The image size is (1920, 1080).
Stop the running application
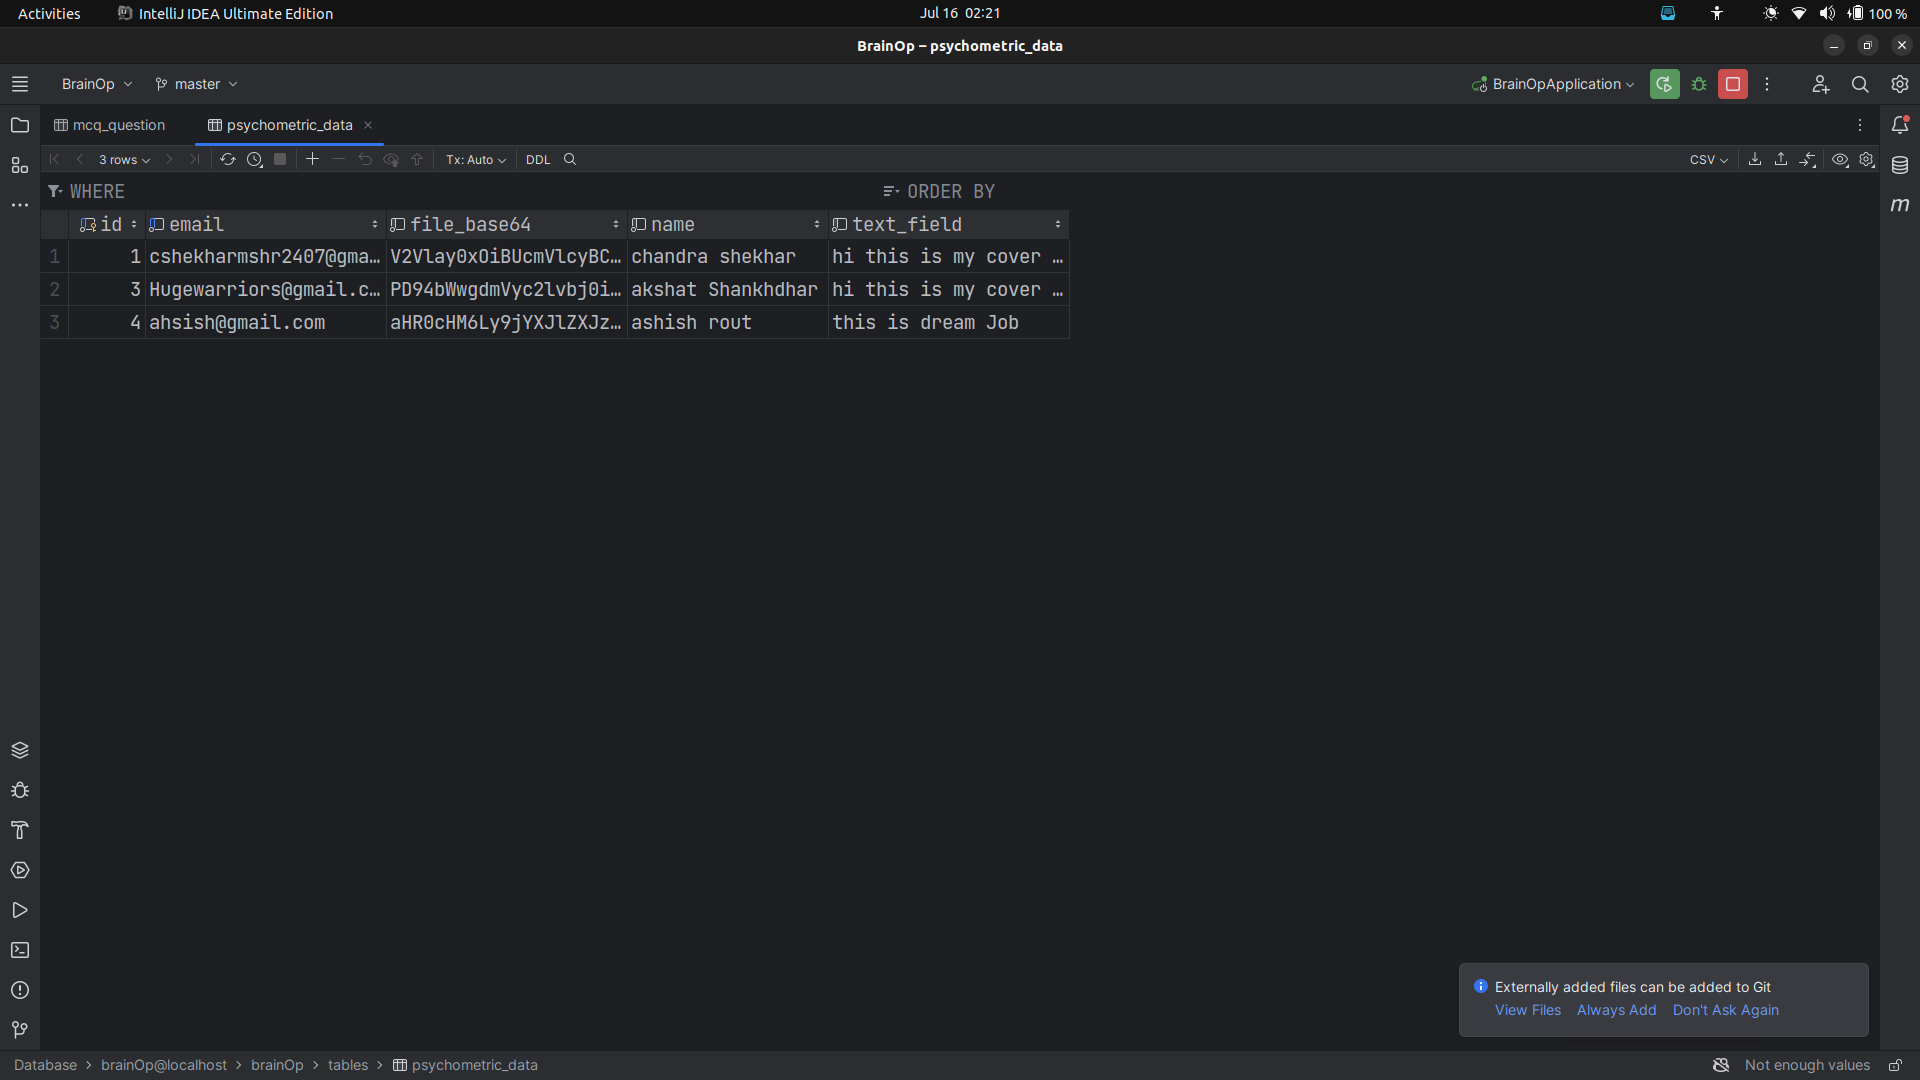tap(1733, 84)
